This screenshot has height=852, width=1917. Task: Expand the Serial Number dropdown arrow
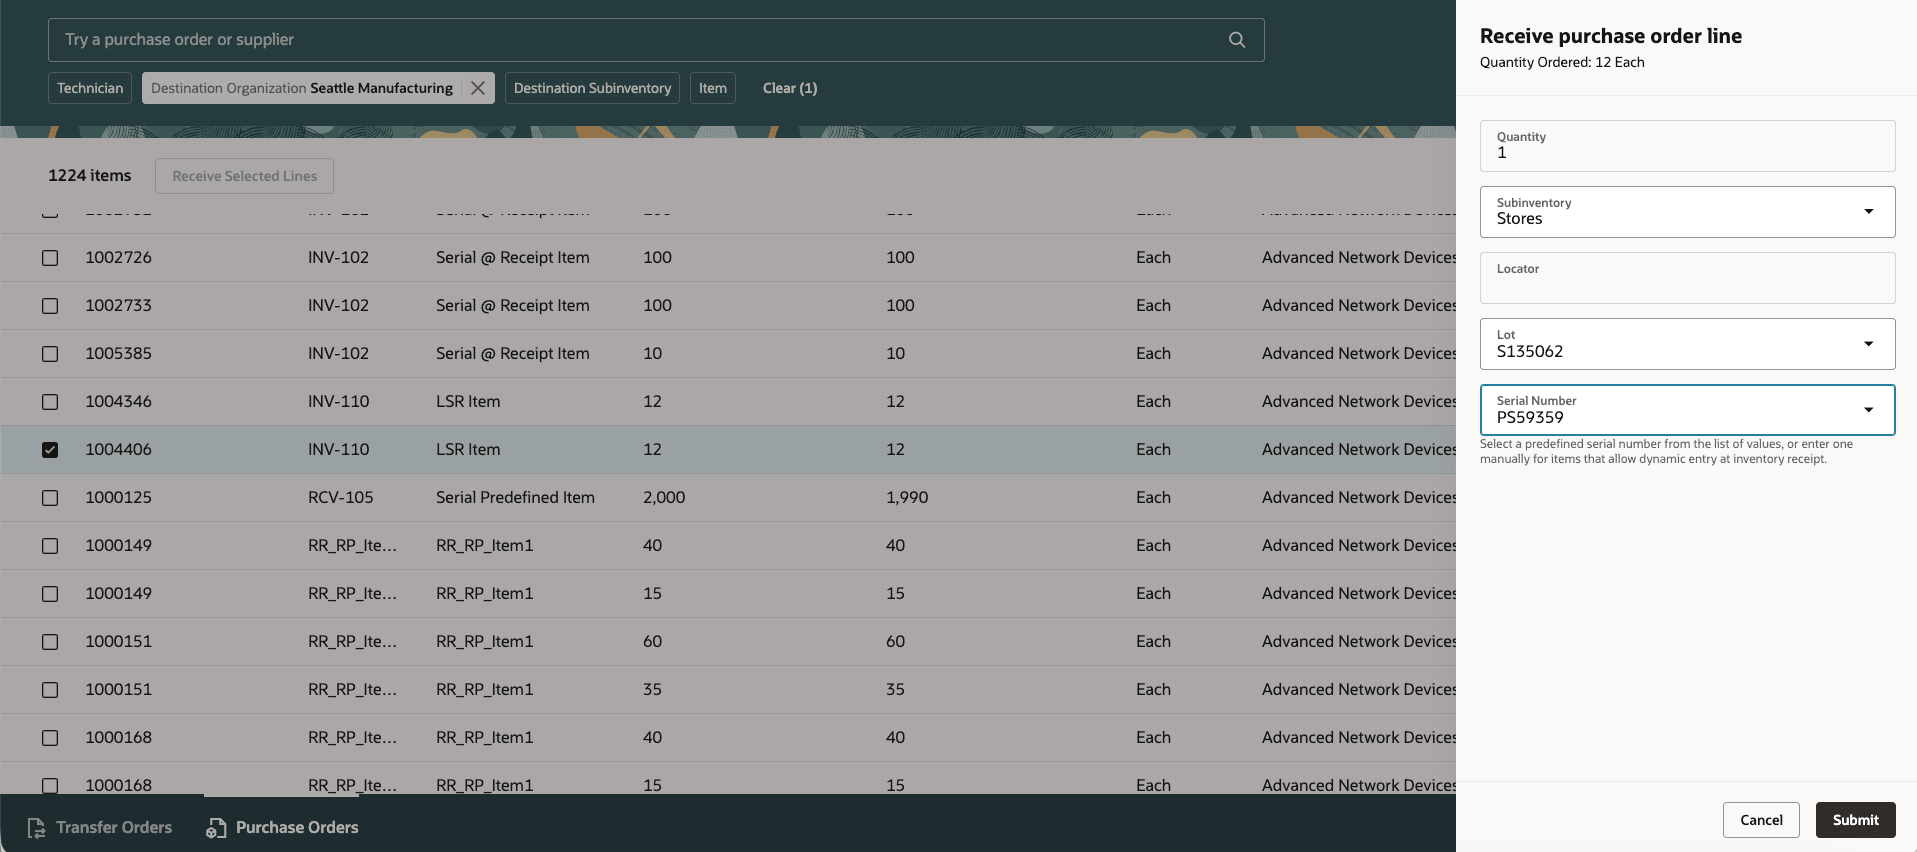click(x=1868, y=410)
